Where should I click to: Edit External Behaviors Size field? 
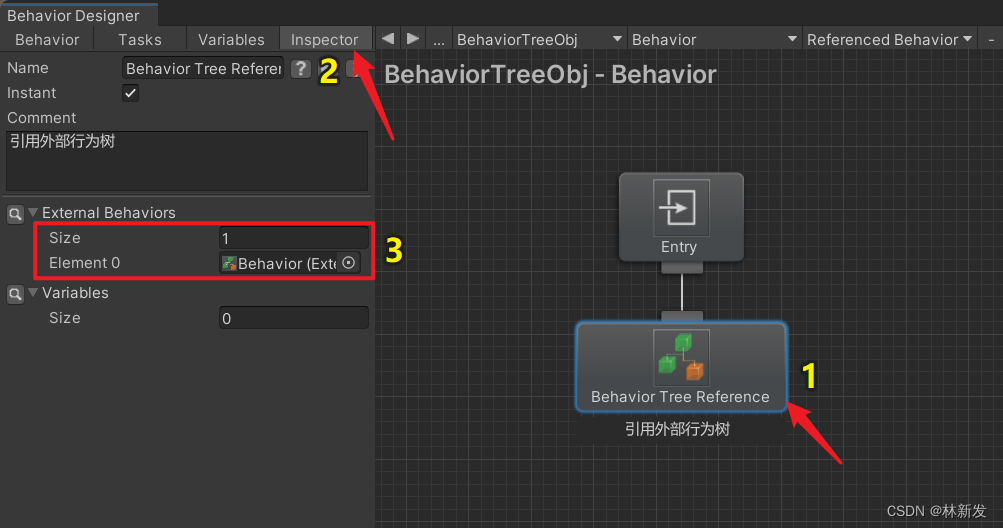click(x=294, y=238)
